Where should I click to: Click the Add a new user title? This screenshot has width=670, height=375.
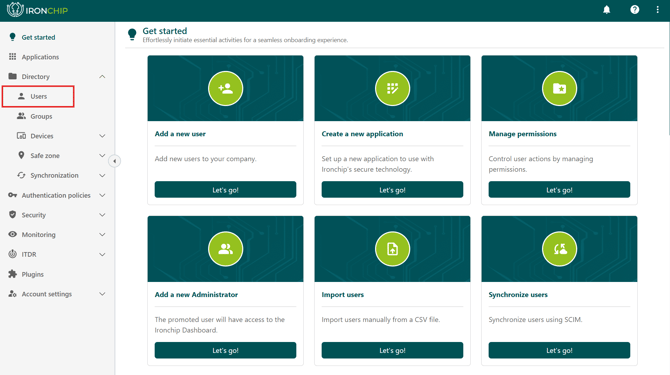point(180,134)
